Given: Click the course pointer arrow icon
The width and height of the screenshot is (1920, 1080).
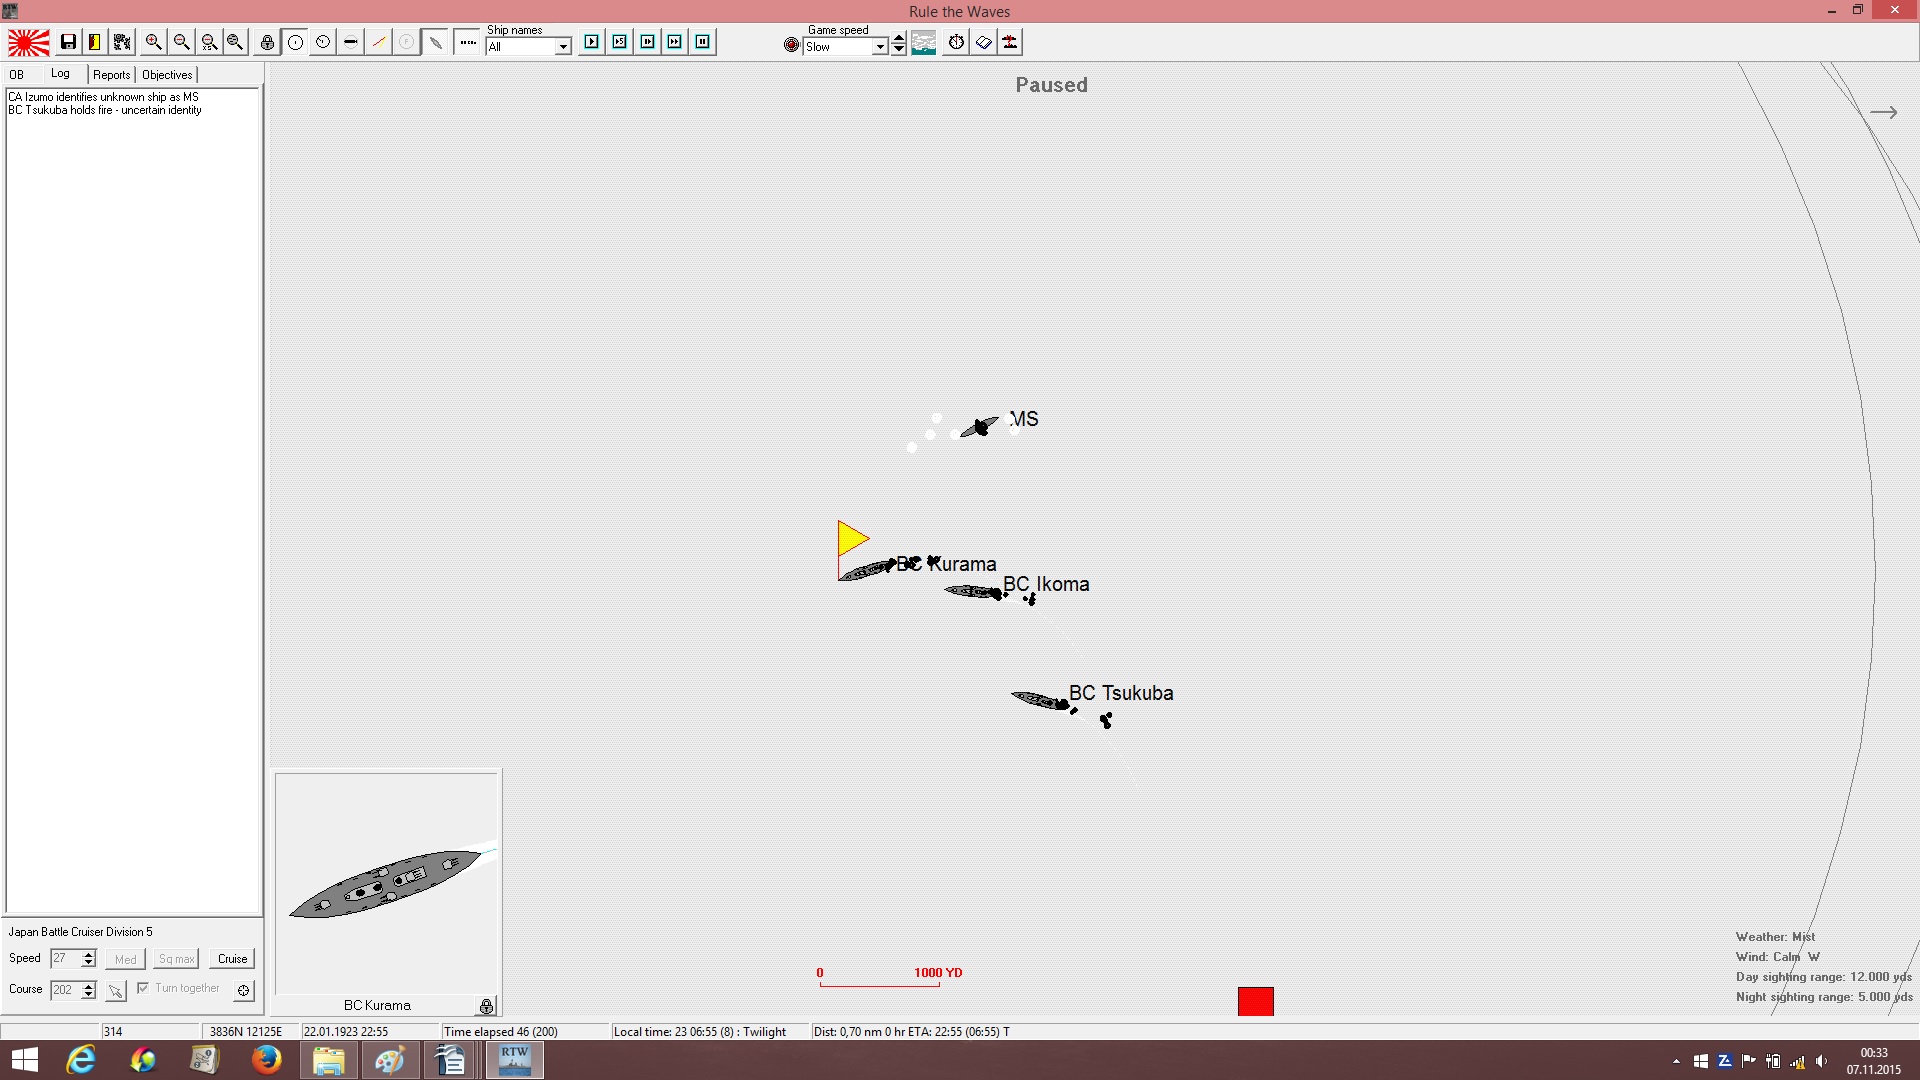Looking at the screenshot, I should [116, 991].
